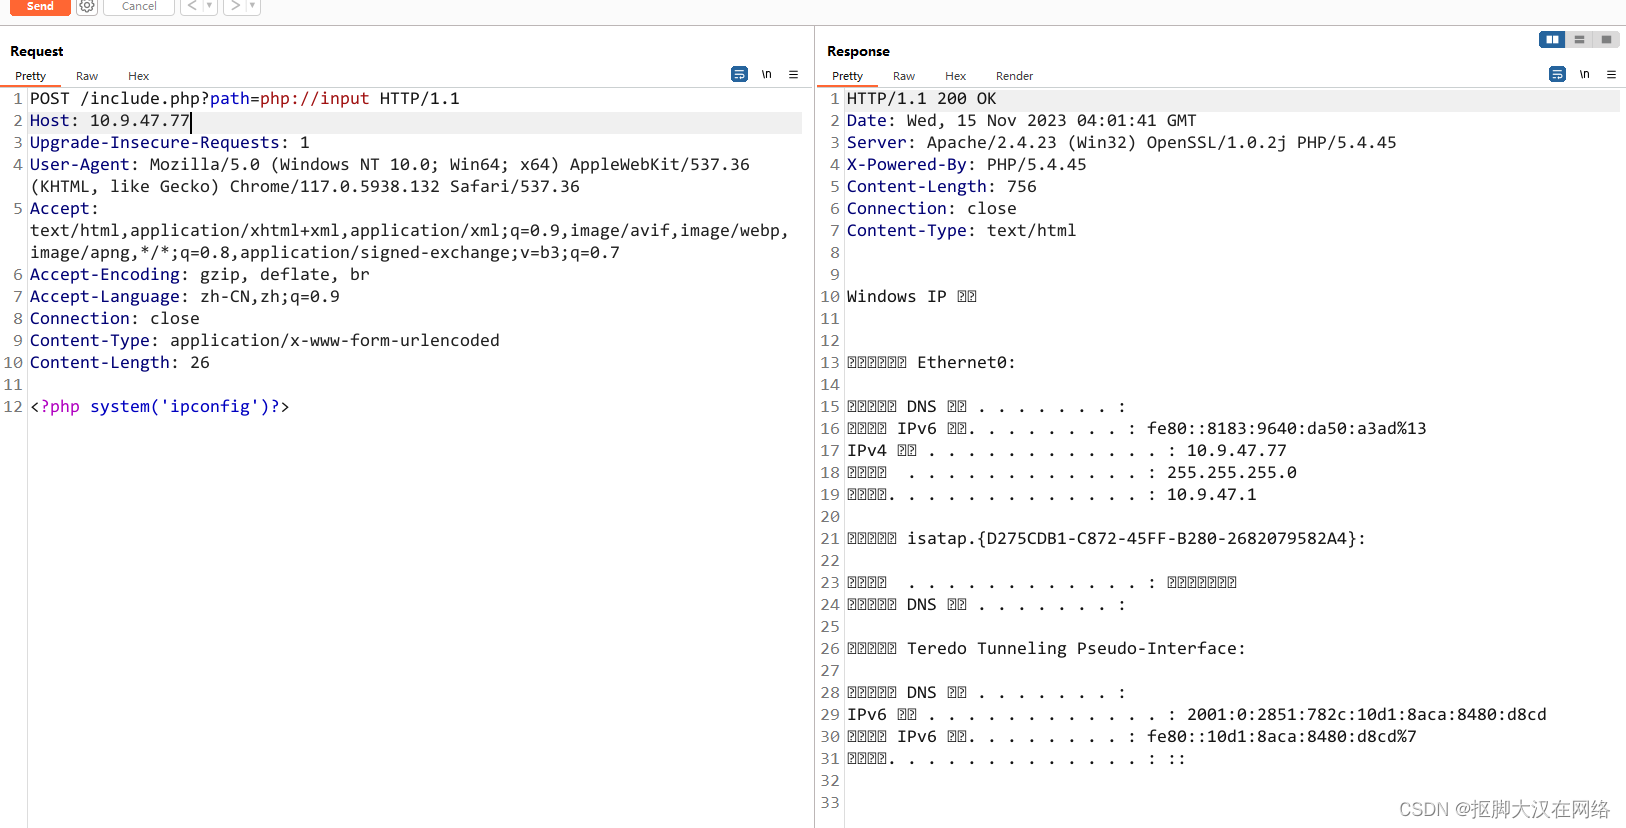Click the IPv4 10.9.47.77 response line
This screenshot has height=828, width=1626.
[1067, 450]
